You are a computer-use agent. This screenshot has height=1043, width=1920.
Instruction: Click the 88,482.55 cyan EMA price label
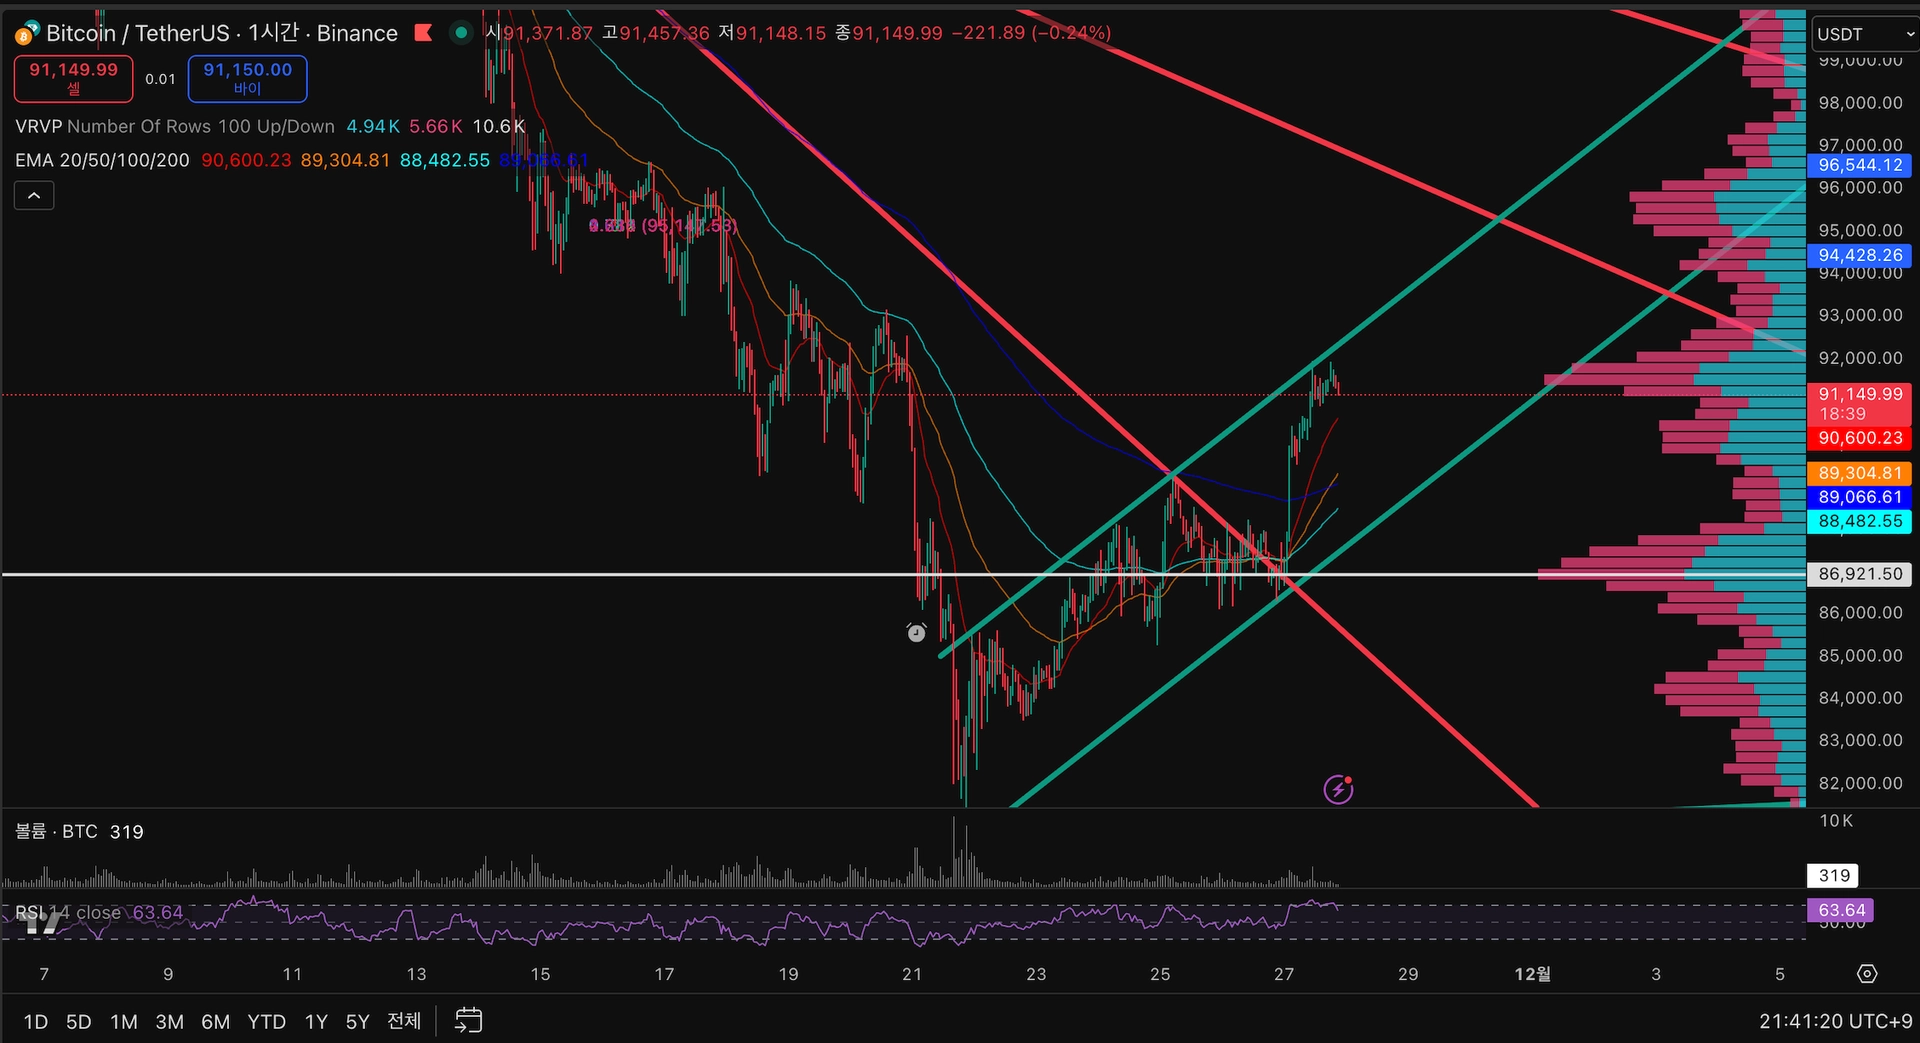(x=1860, y=521)
